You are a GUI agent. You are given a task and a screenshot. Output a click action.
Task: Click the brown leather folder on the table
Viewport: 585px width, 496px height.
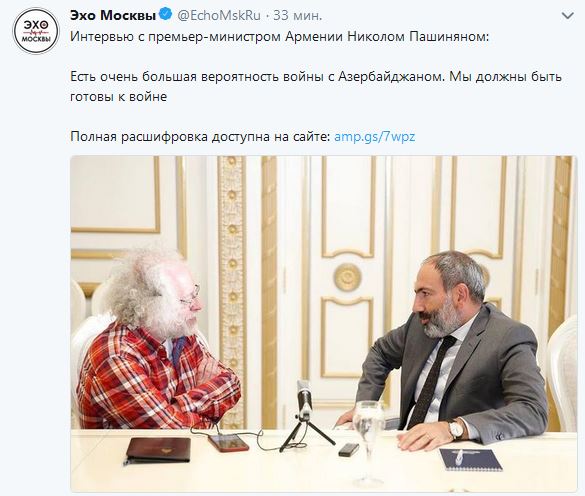click(x=158, y=450)
